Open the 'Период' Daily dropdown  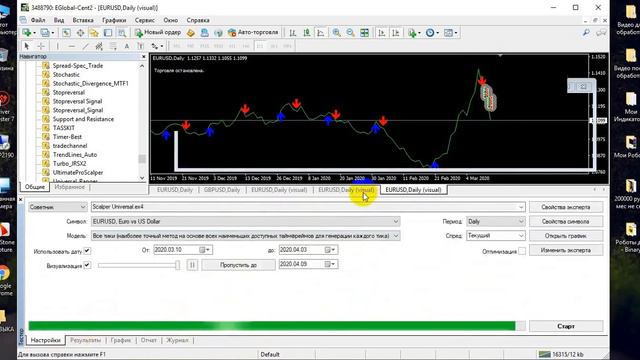click(x=496, y=221)
